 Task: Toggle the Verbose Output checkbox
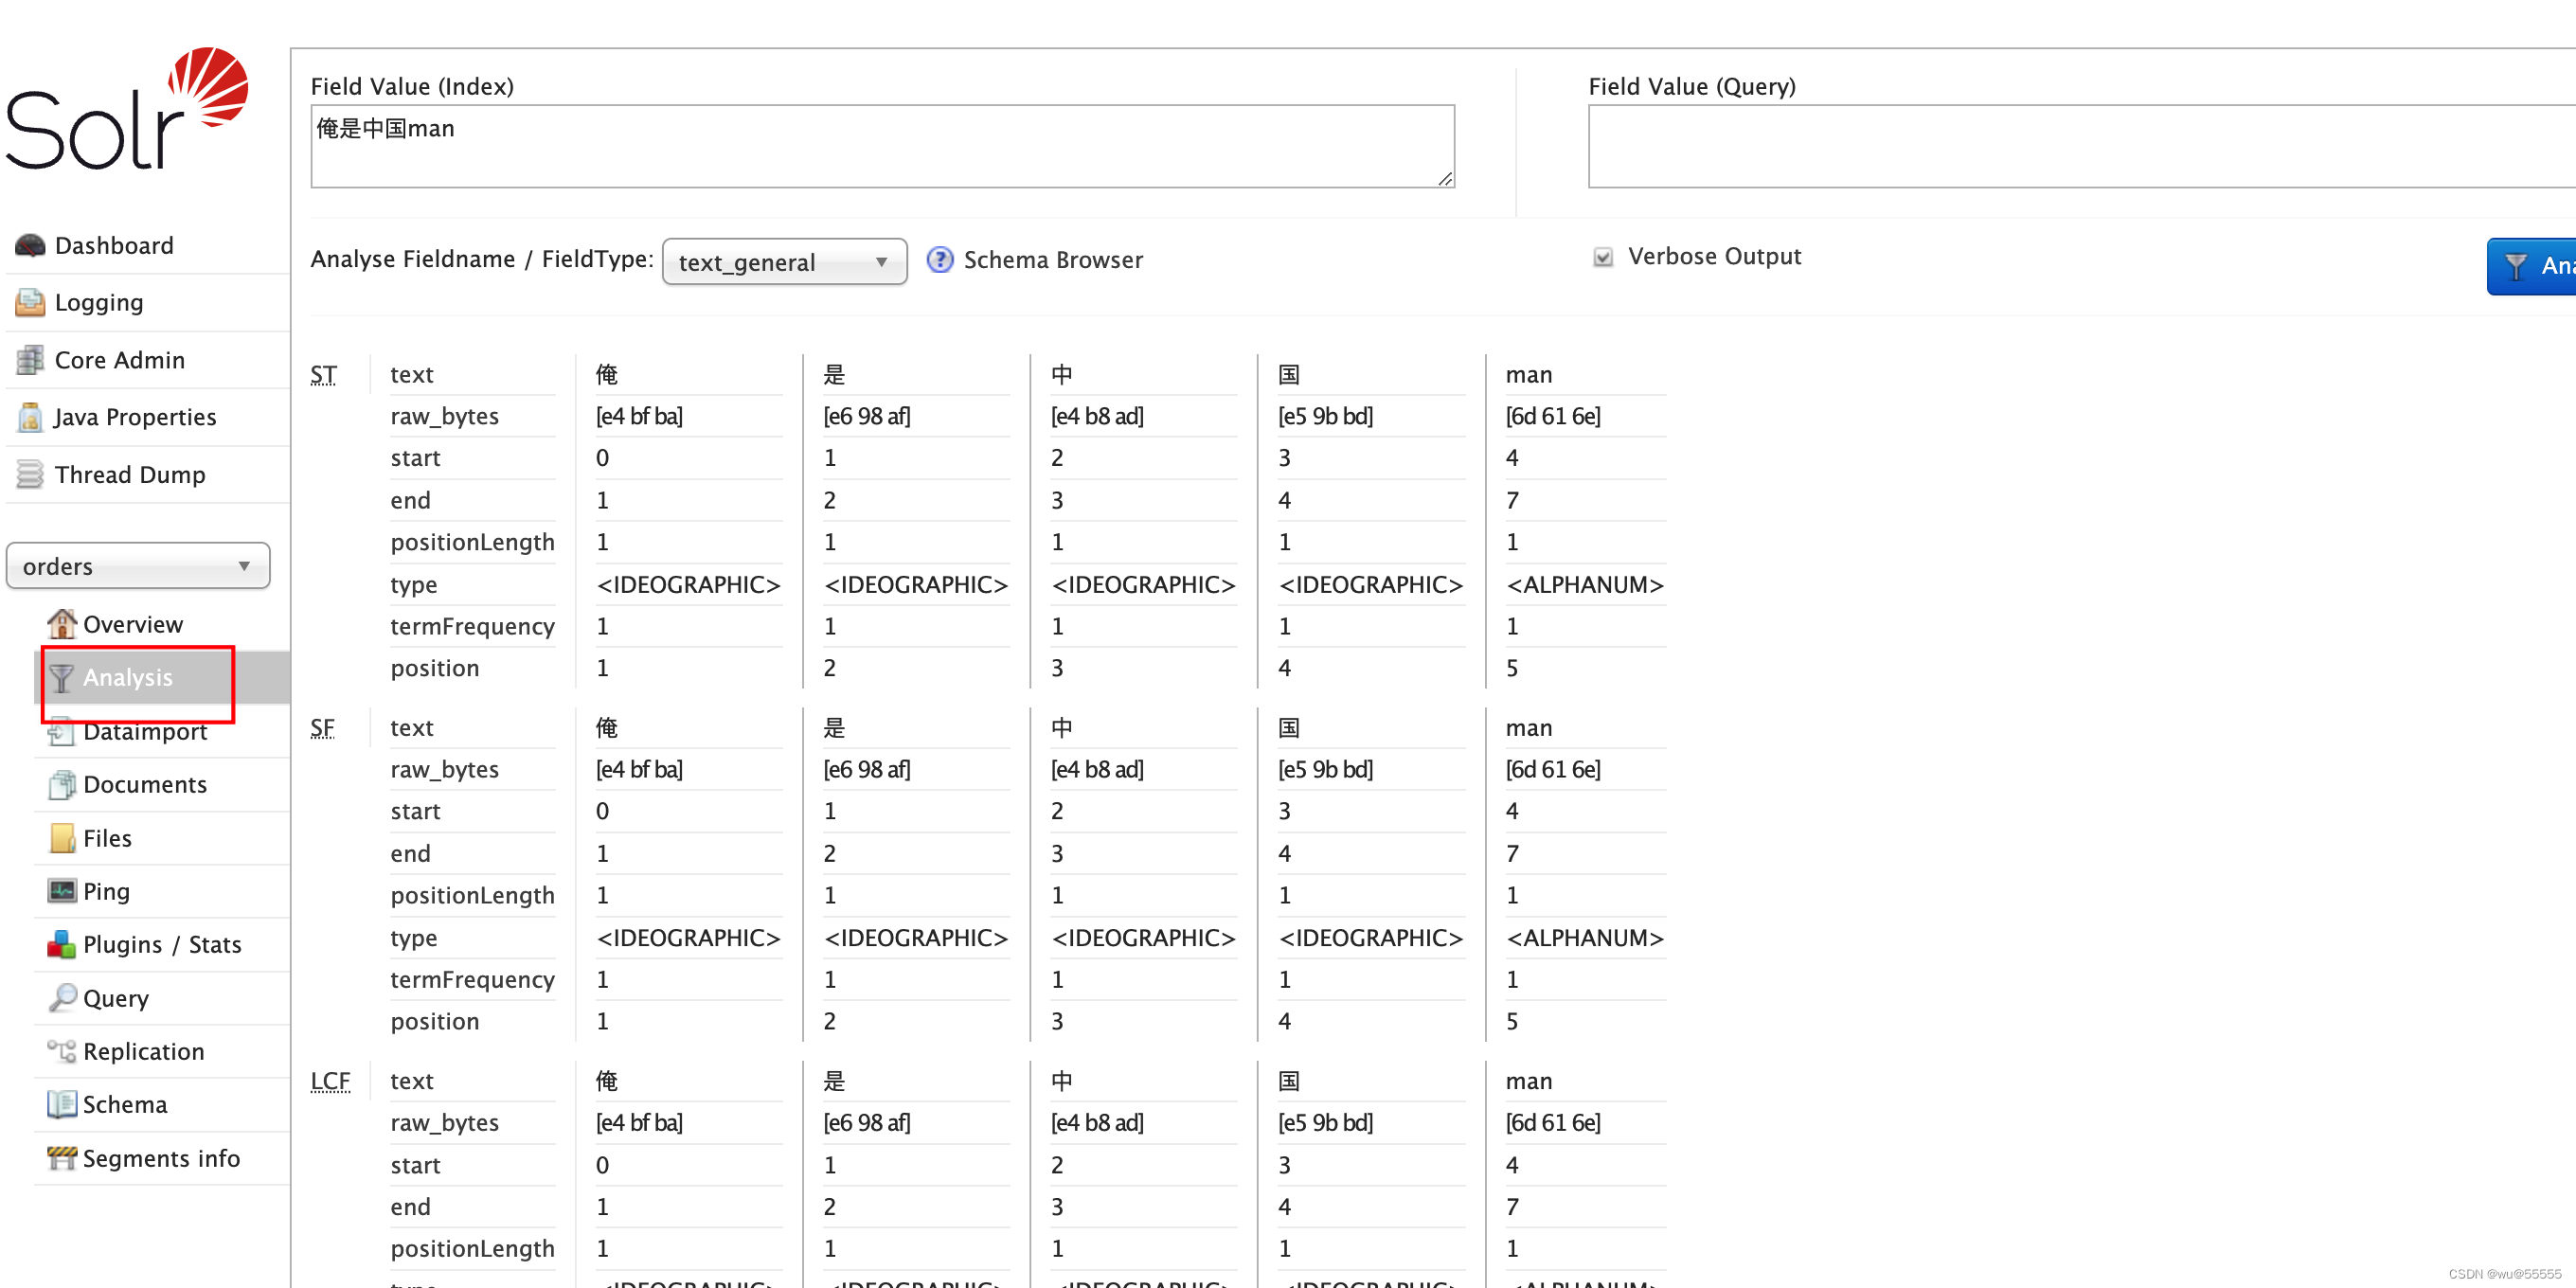(x=1601, y=257)
